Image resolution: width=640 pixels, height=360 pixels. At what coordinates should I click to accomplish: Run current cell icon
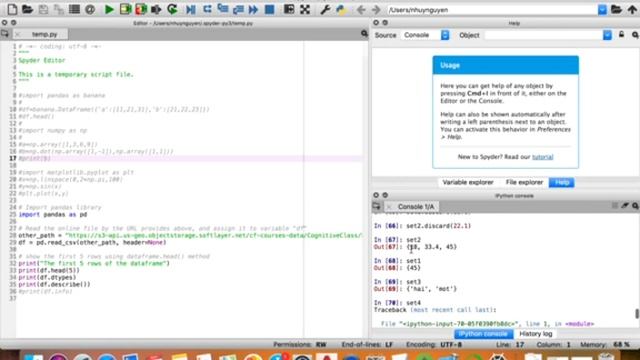[x=125, y=9]
